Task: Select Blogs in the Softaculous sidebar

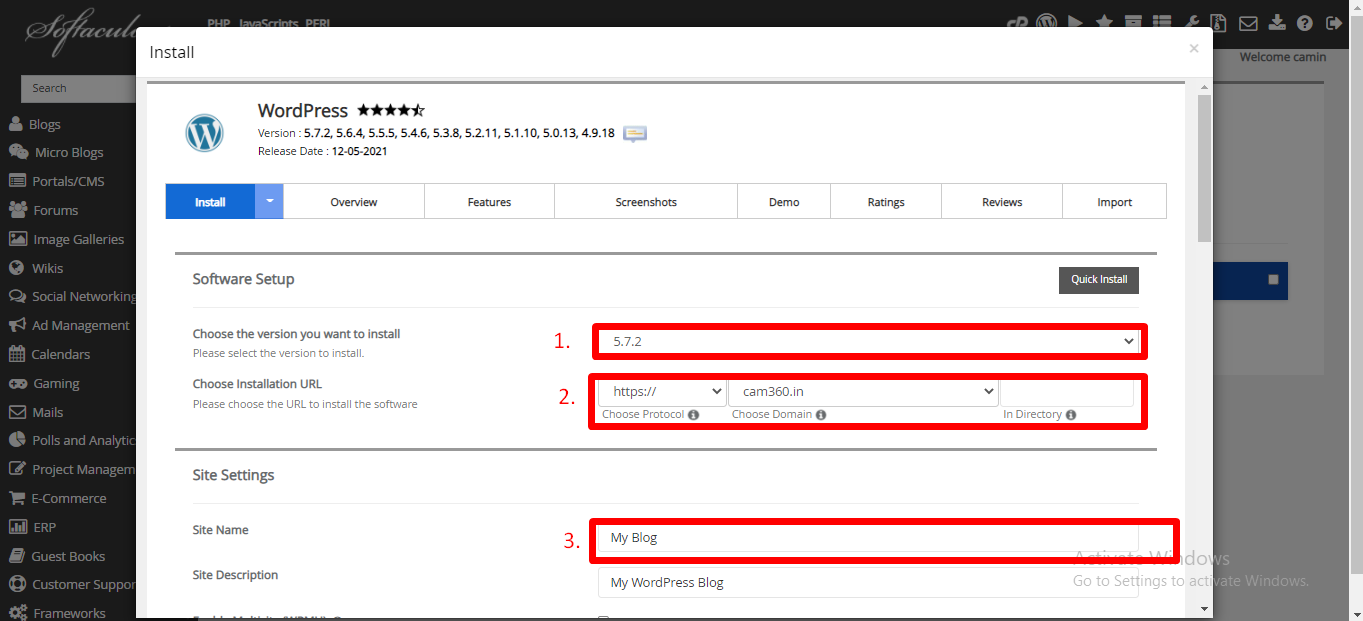Action: point(39,124)
